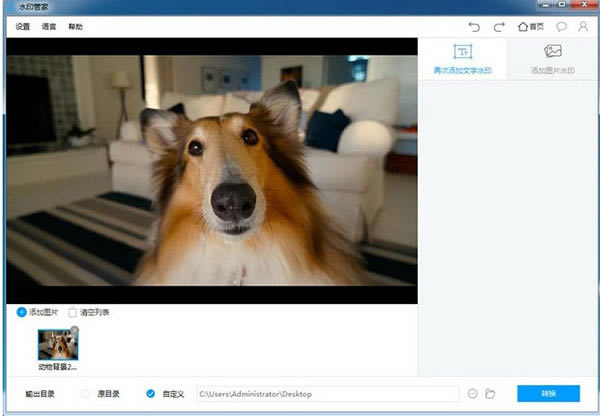Go to 首页 home page
Viewport: 600px width, 416px height.
tap(530, 27)
